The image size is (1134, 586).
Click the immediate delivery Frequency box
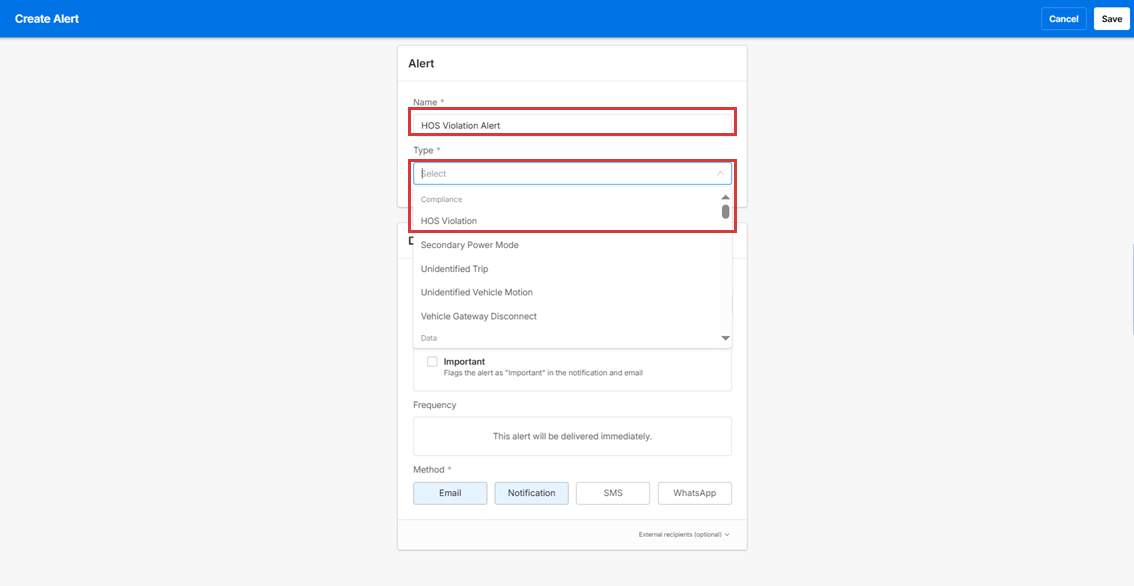(x=572, y=436)
